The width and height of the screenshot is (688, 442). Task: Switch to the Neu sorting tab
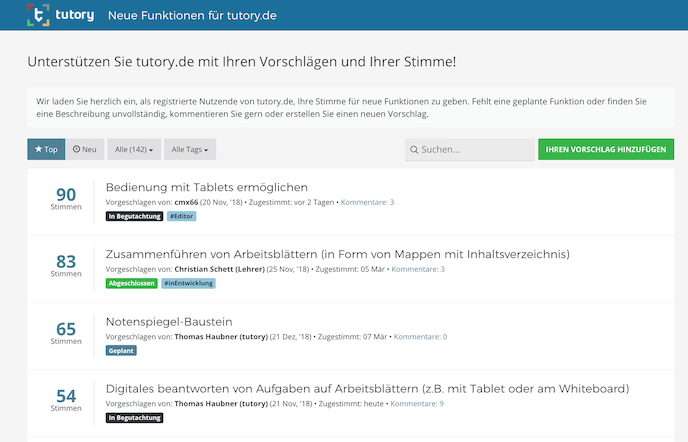click(x=85, y=150)
